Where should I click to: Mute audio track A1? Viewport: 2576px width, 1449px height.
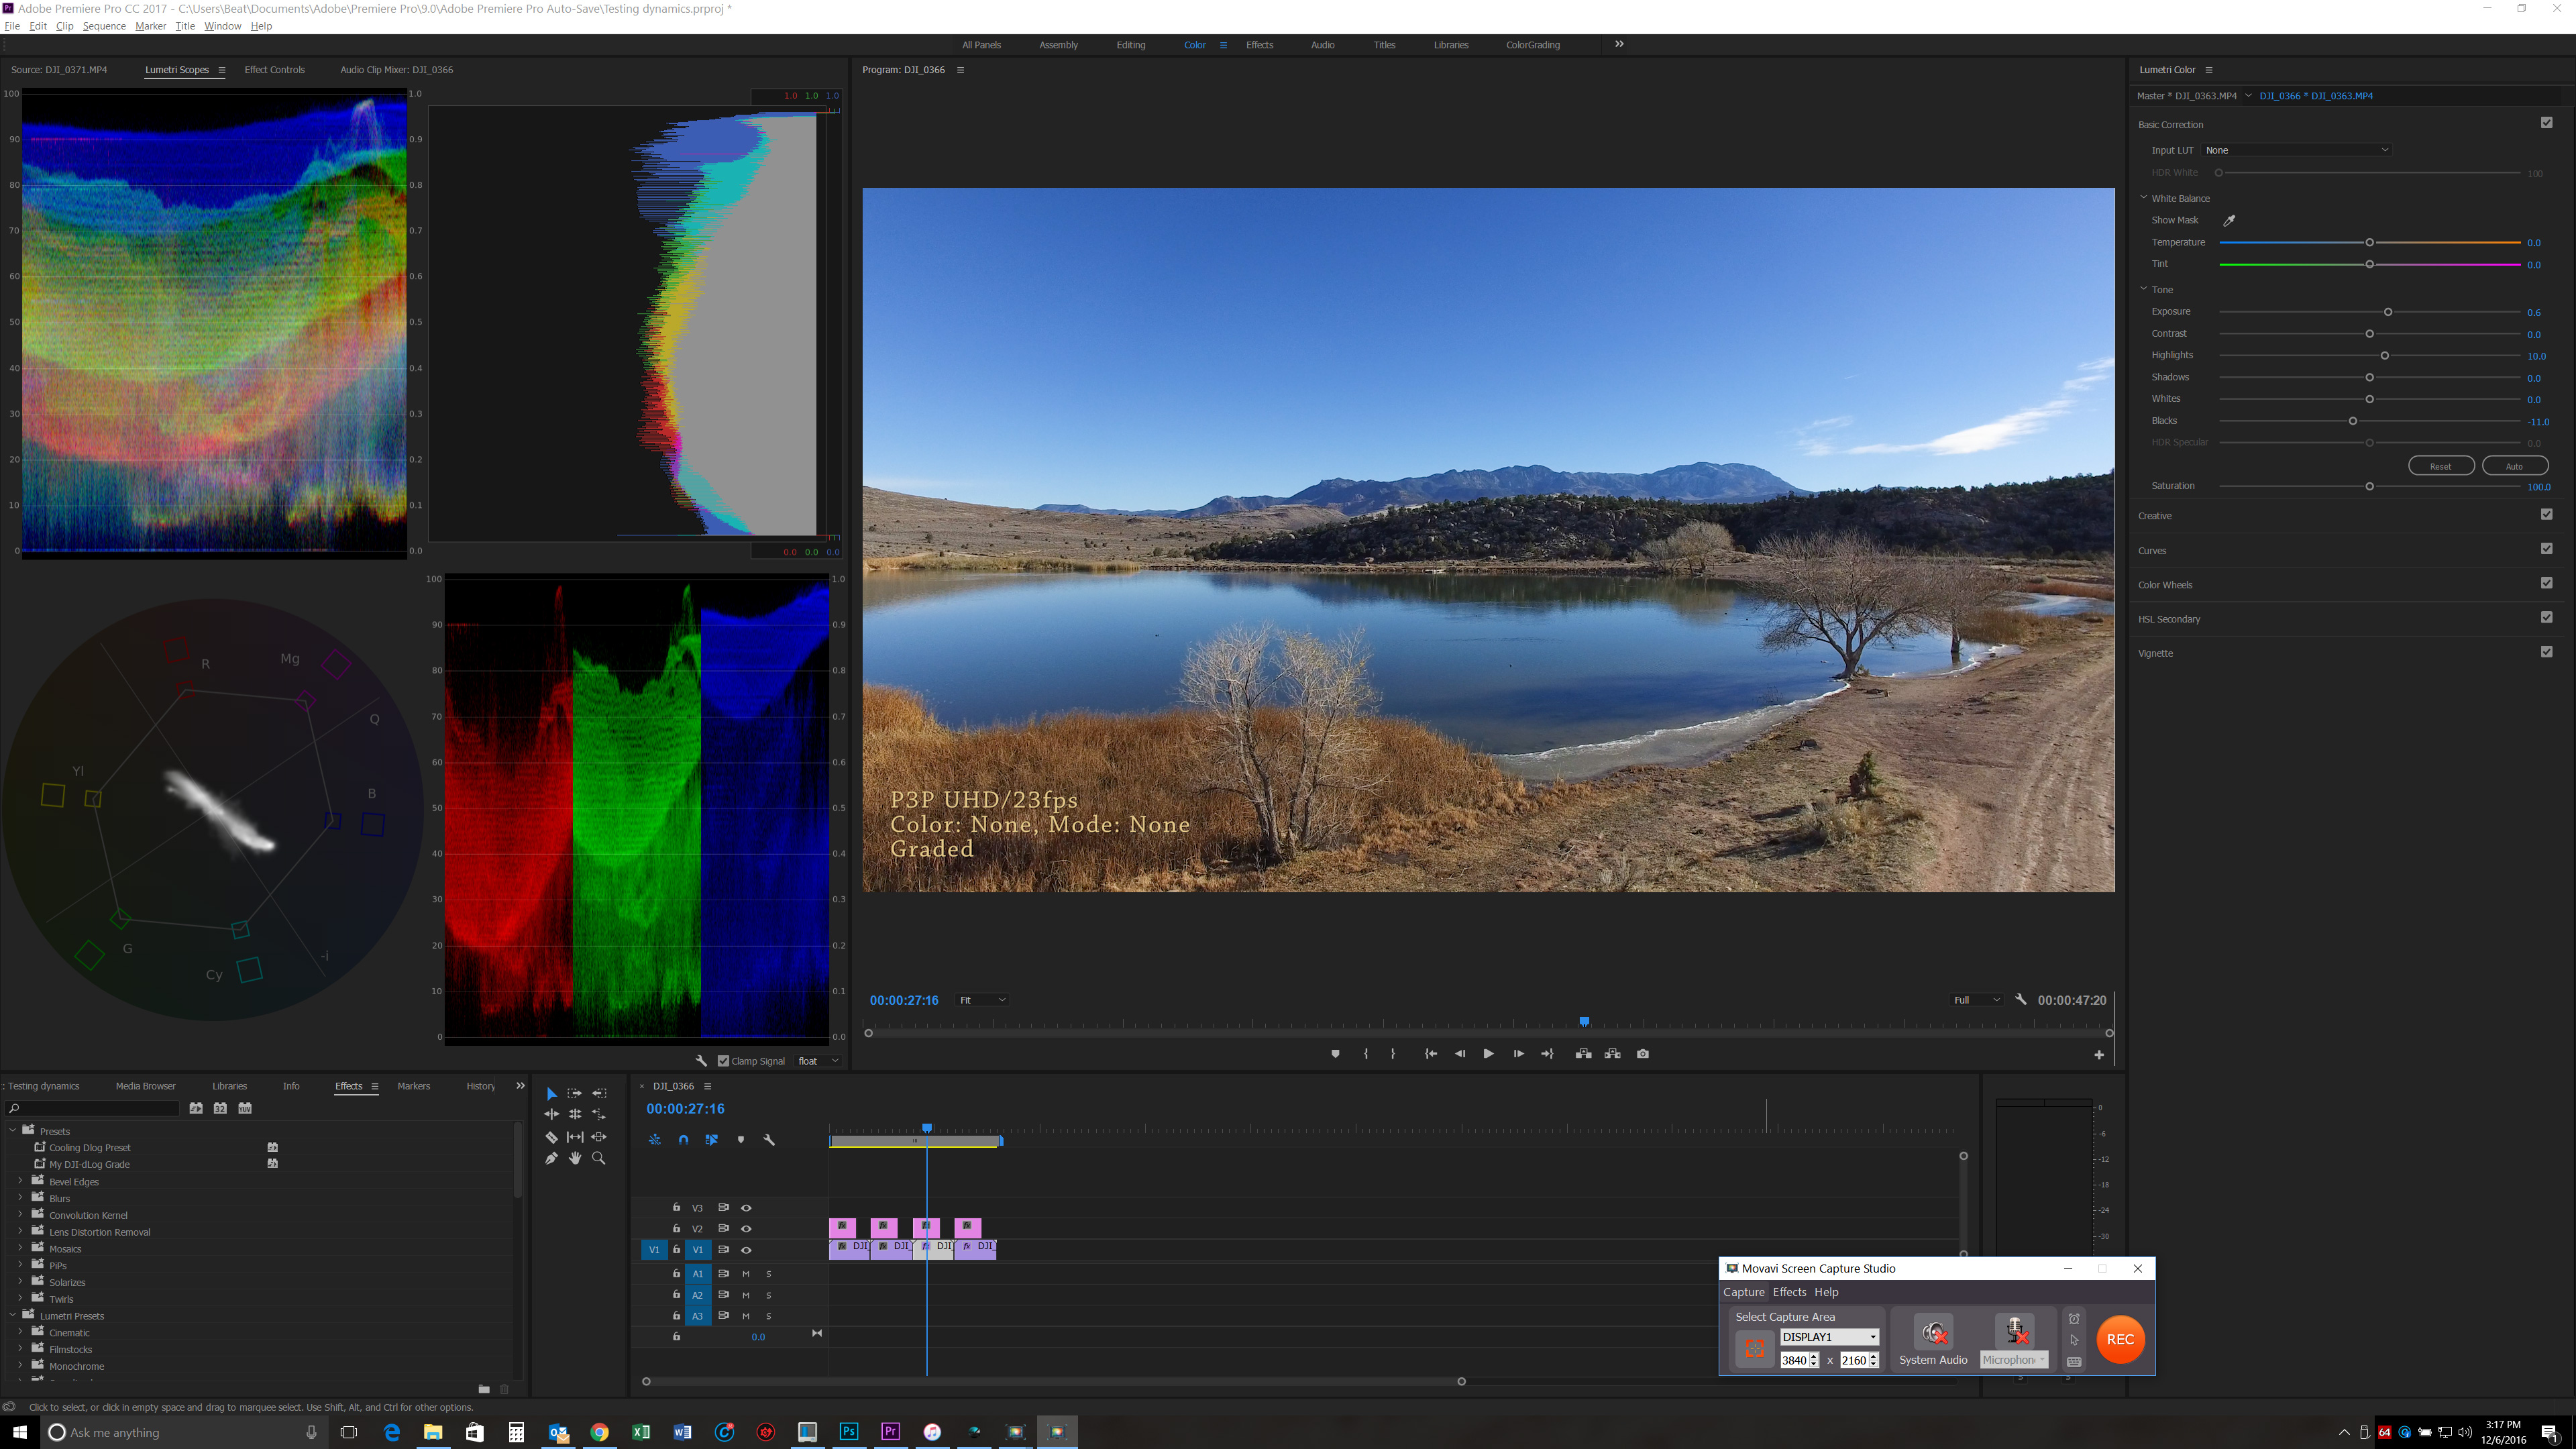[746, 1274]
